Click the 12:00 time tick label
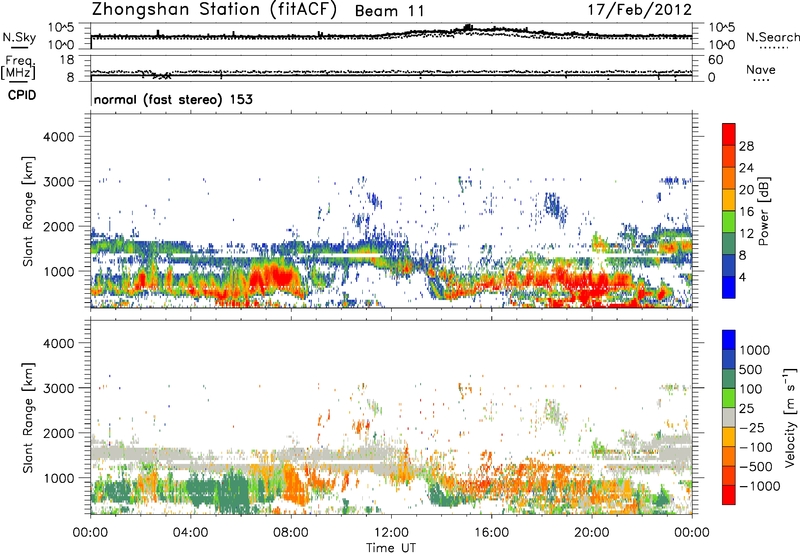800x554 pixels. tap(391, 533)
